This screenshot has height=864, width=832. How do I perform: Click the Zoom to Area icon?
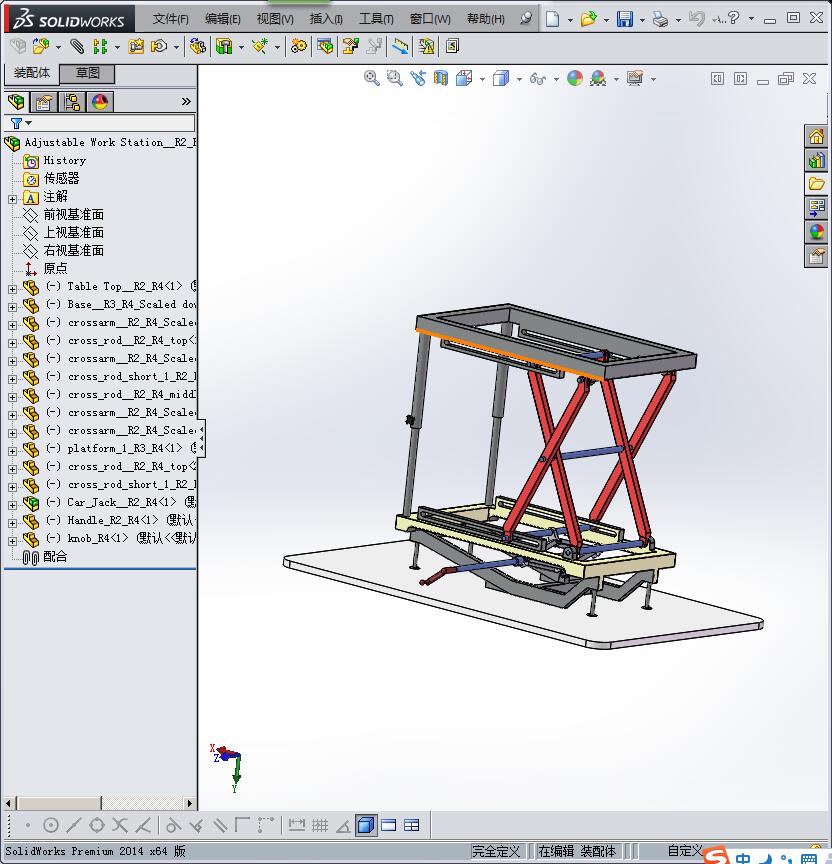pos(395,78)
